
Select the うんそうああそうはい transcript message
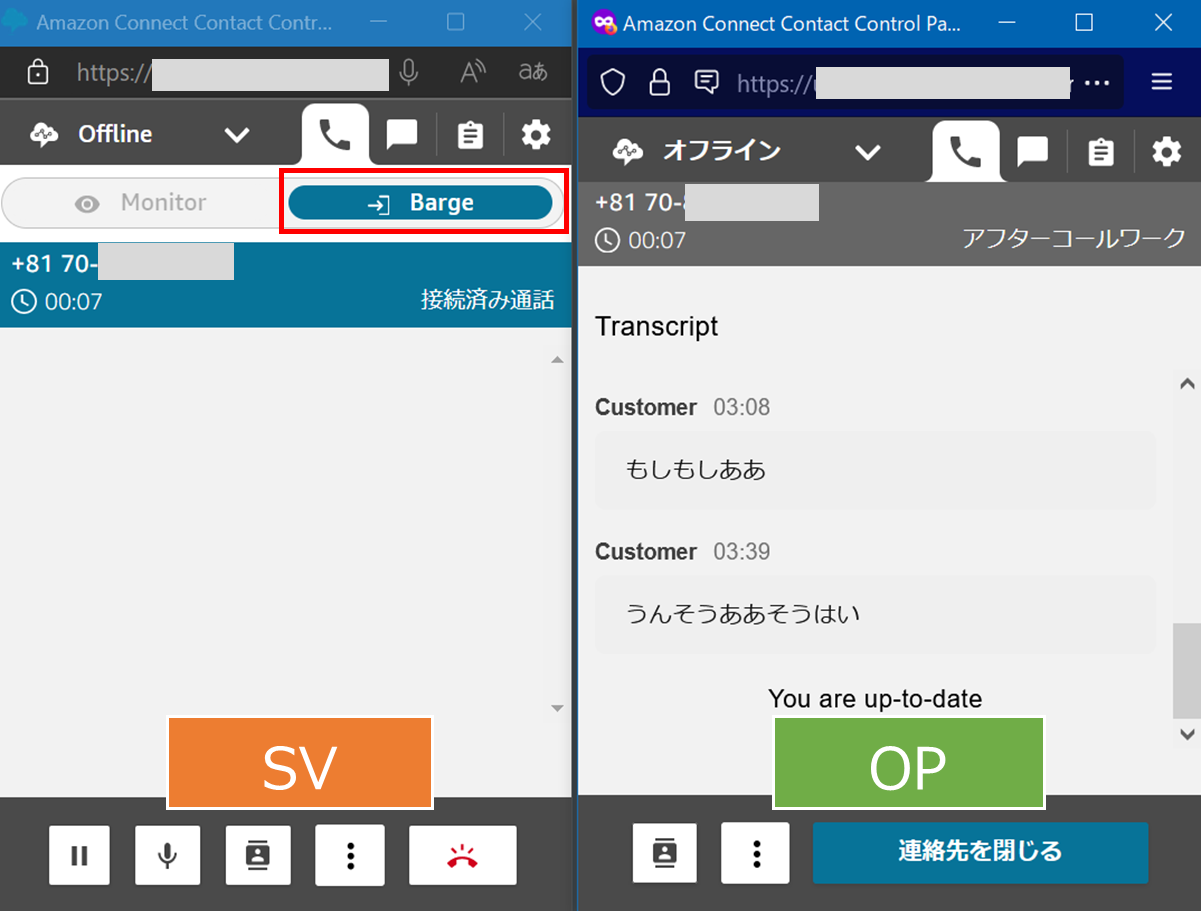pos(875,614)
